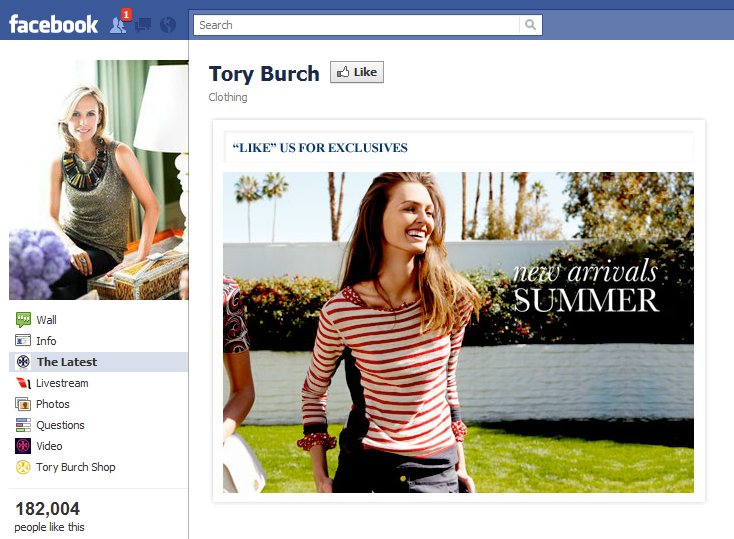The height and width of the screenshot is (539, 734).
Task: Click The Latest logo icon
Action: click(x=23, y=362)
